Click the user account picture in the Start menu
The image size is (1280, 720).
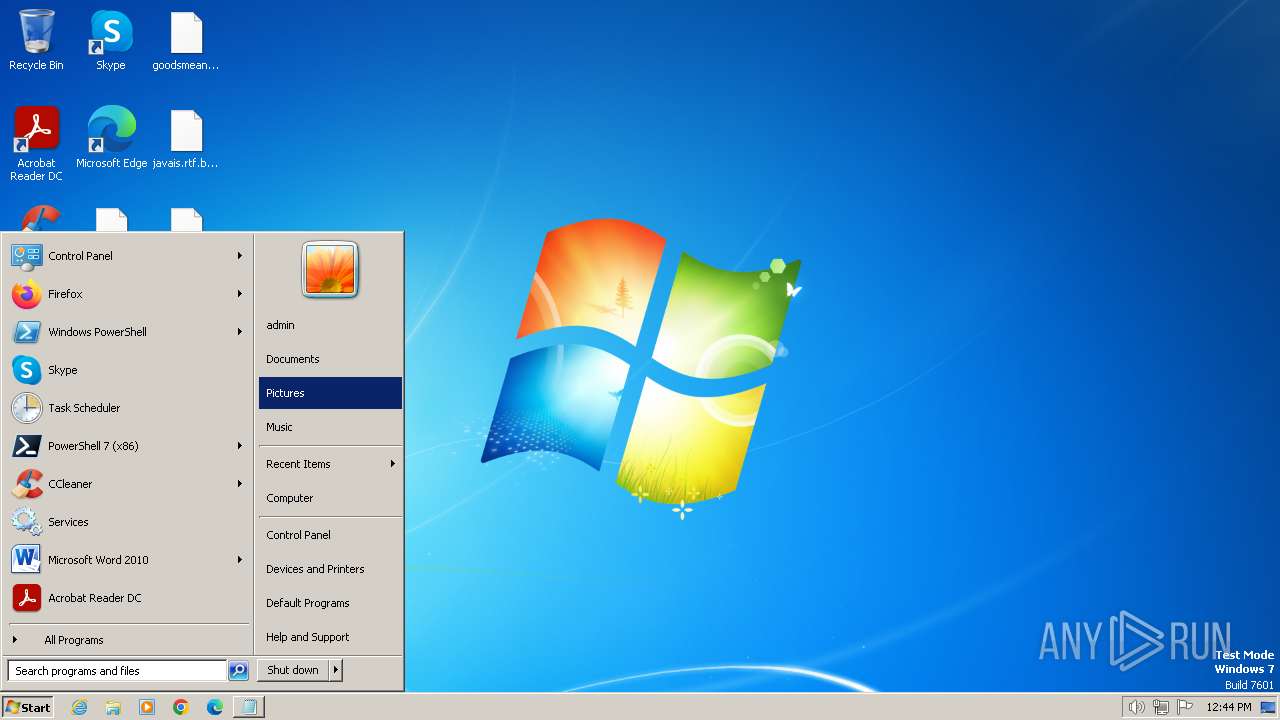pos(330,269)
